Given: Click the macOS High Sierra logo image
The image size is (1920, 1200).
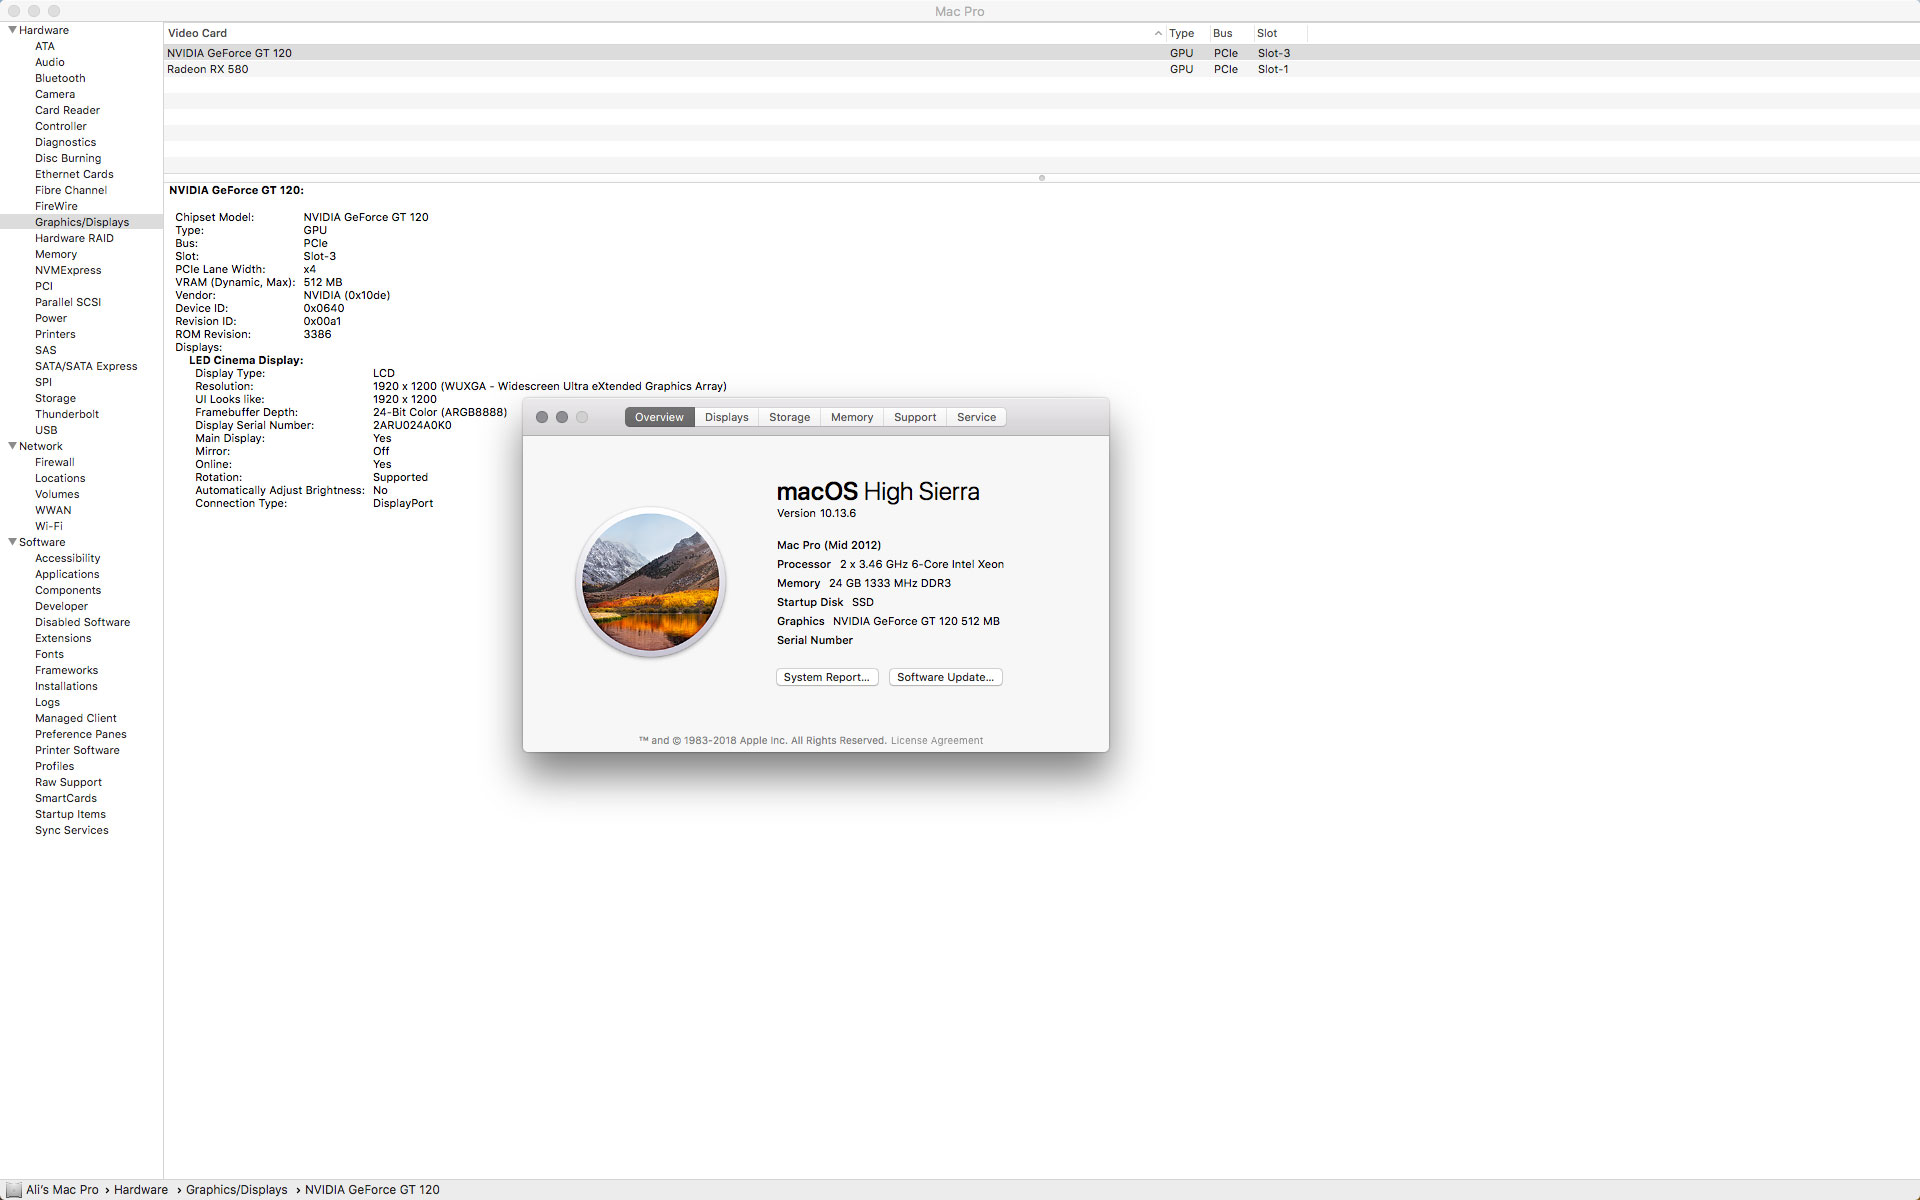Looking at the screenshot, I should pos(650,582).
